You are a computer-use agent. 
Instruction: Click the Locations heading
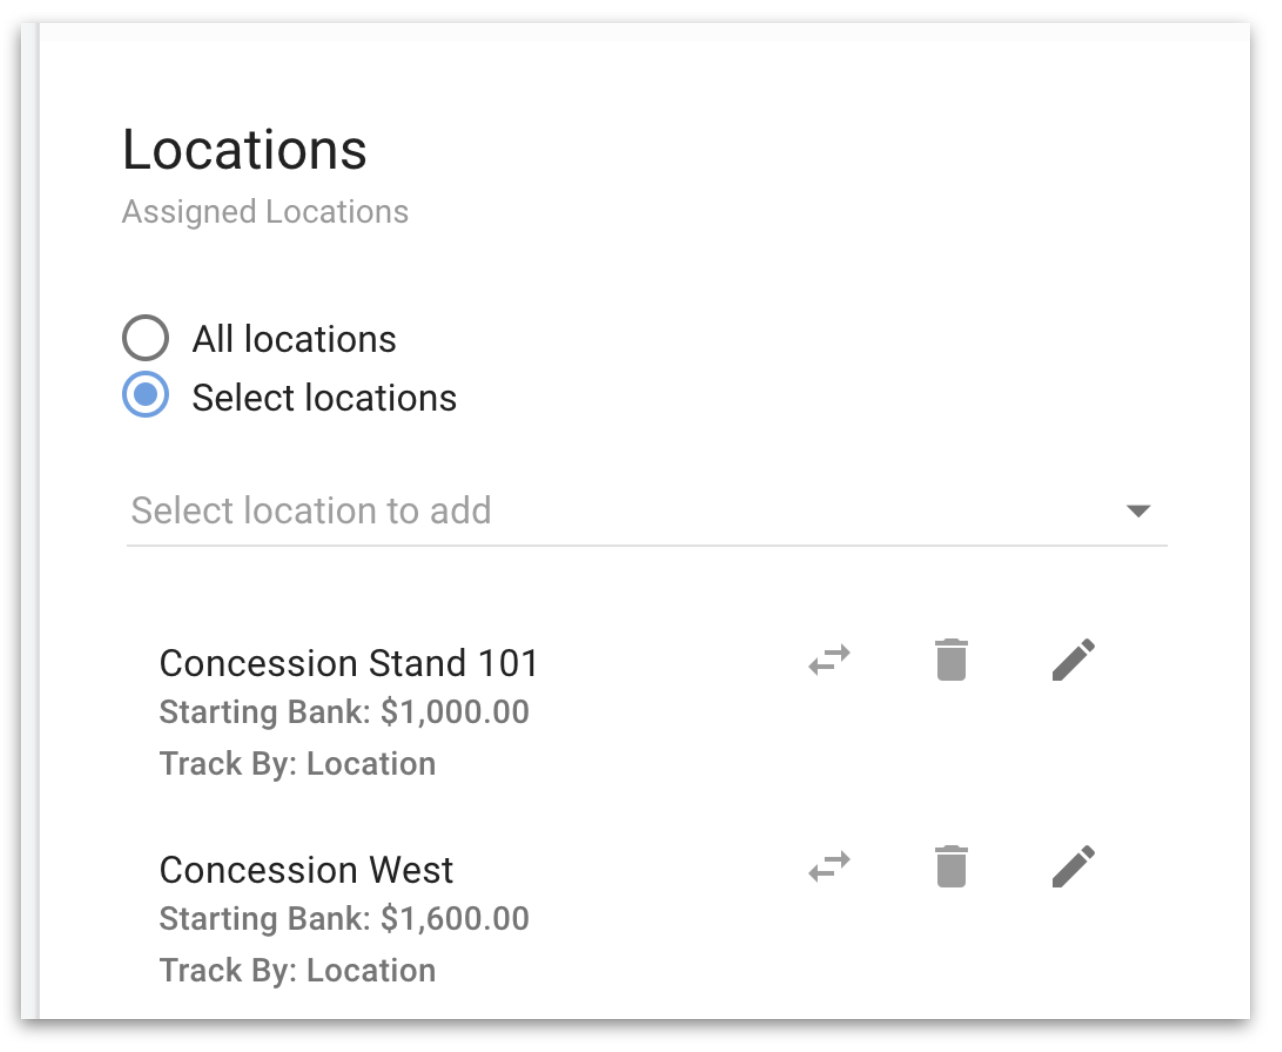(245, 150)
